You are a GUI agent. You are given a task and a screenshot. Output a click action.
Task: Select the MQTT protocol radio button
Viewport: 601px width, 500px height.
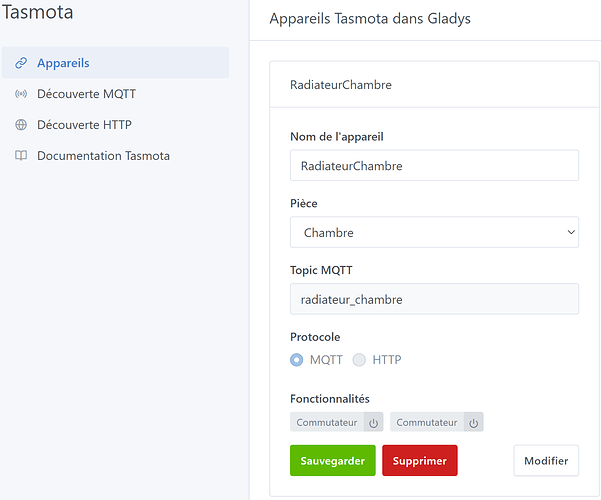296,360
